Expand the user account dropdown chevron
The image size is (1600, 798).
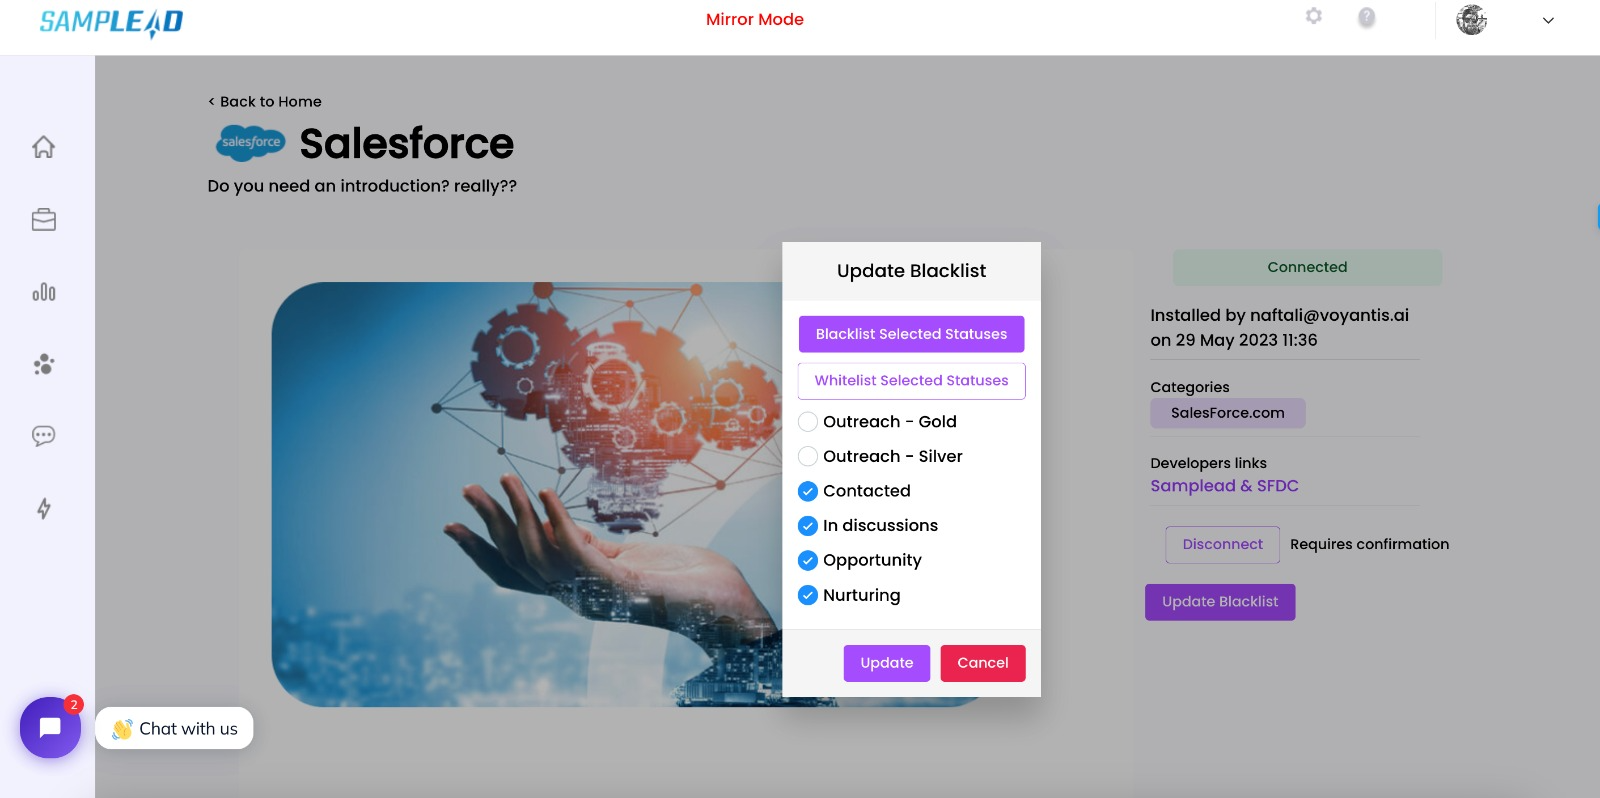[1548, 20]
